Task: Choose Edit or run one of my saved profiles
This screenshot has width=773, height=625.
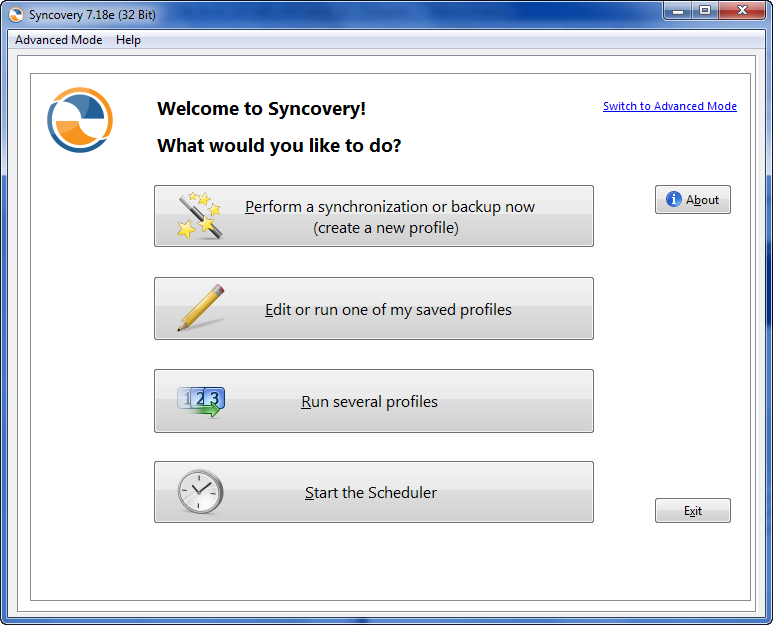Action: click(388, 310)
